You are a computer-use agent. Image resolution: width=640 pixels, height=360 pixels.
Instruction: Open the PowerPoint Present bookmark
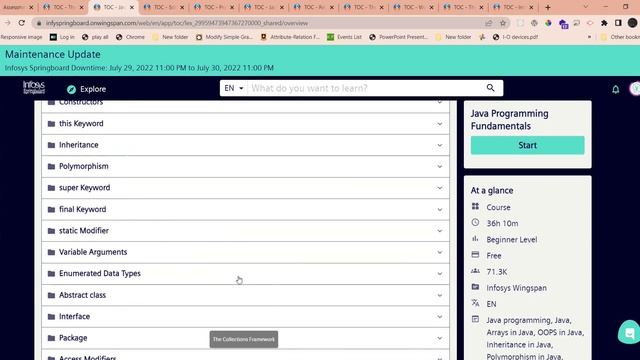tap(398, 37)
